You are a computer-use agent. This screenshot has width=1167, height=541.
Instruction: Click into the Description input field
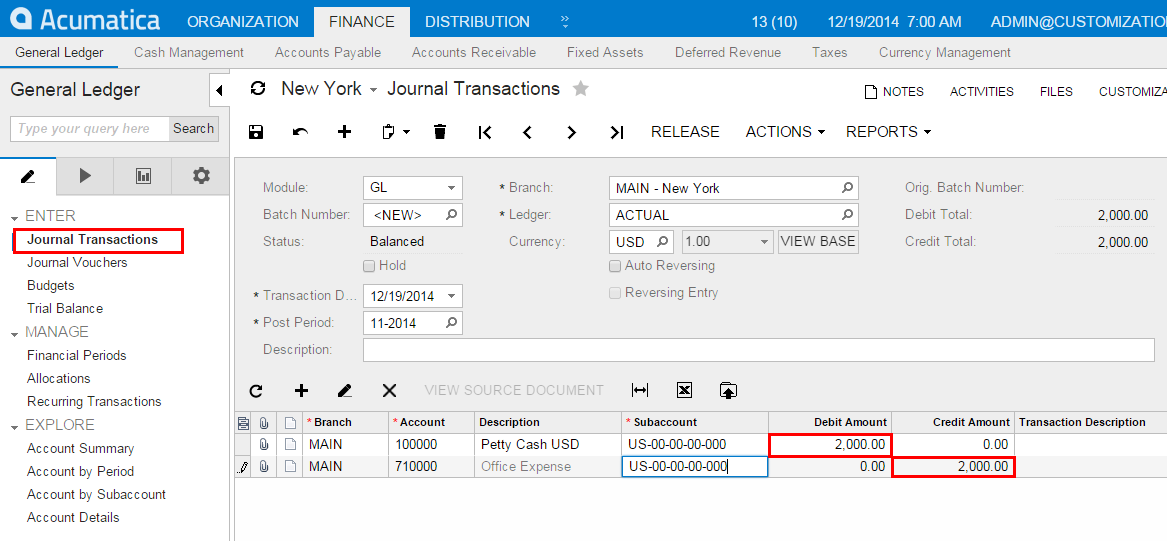758,350
